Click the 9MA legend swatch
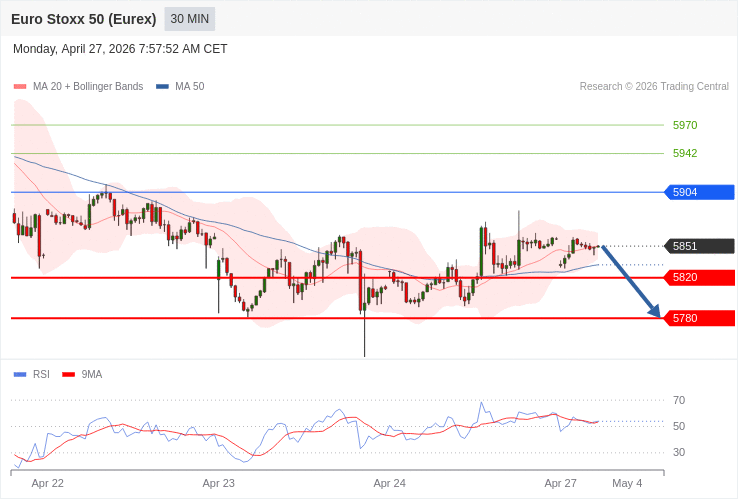Screen dimensions: 738x500 68,375
